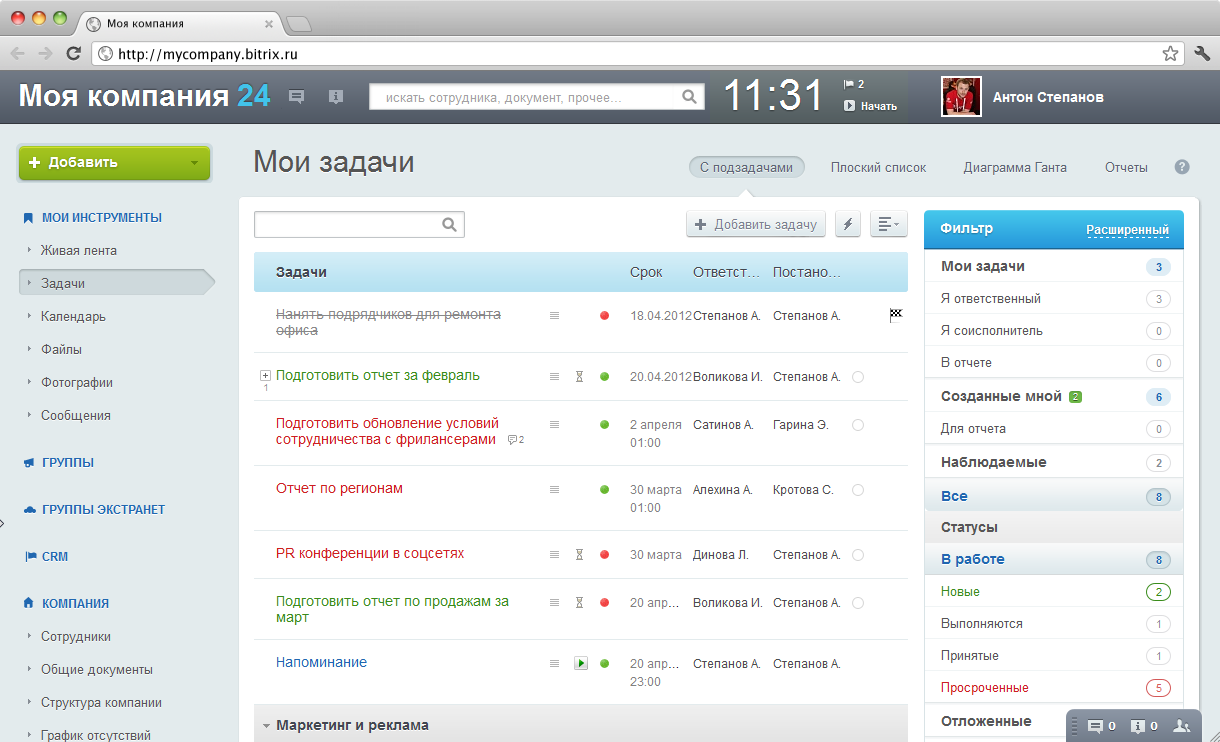Open the help question mark icon

pos(1182,167)
